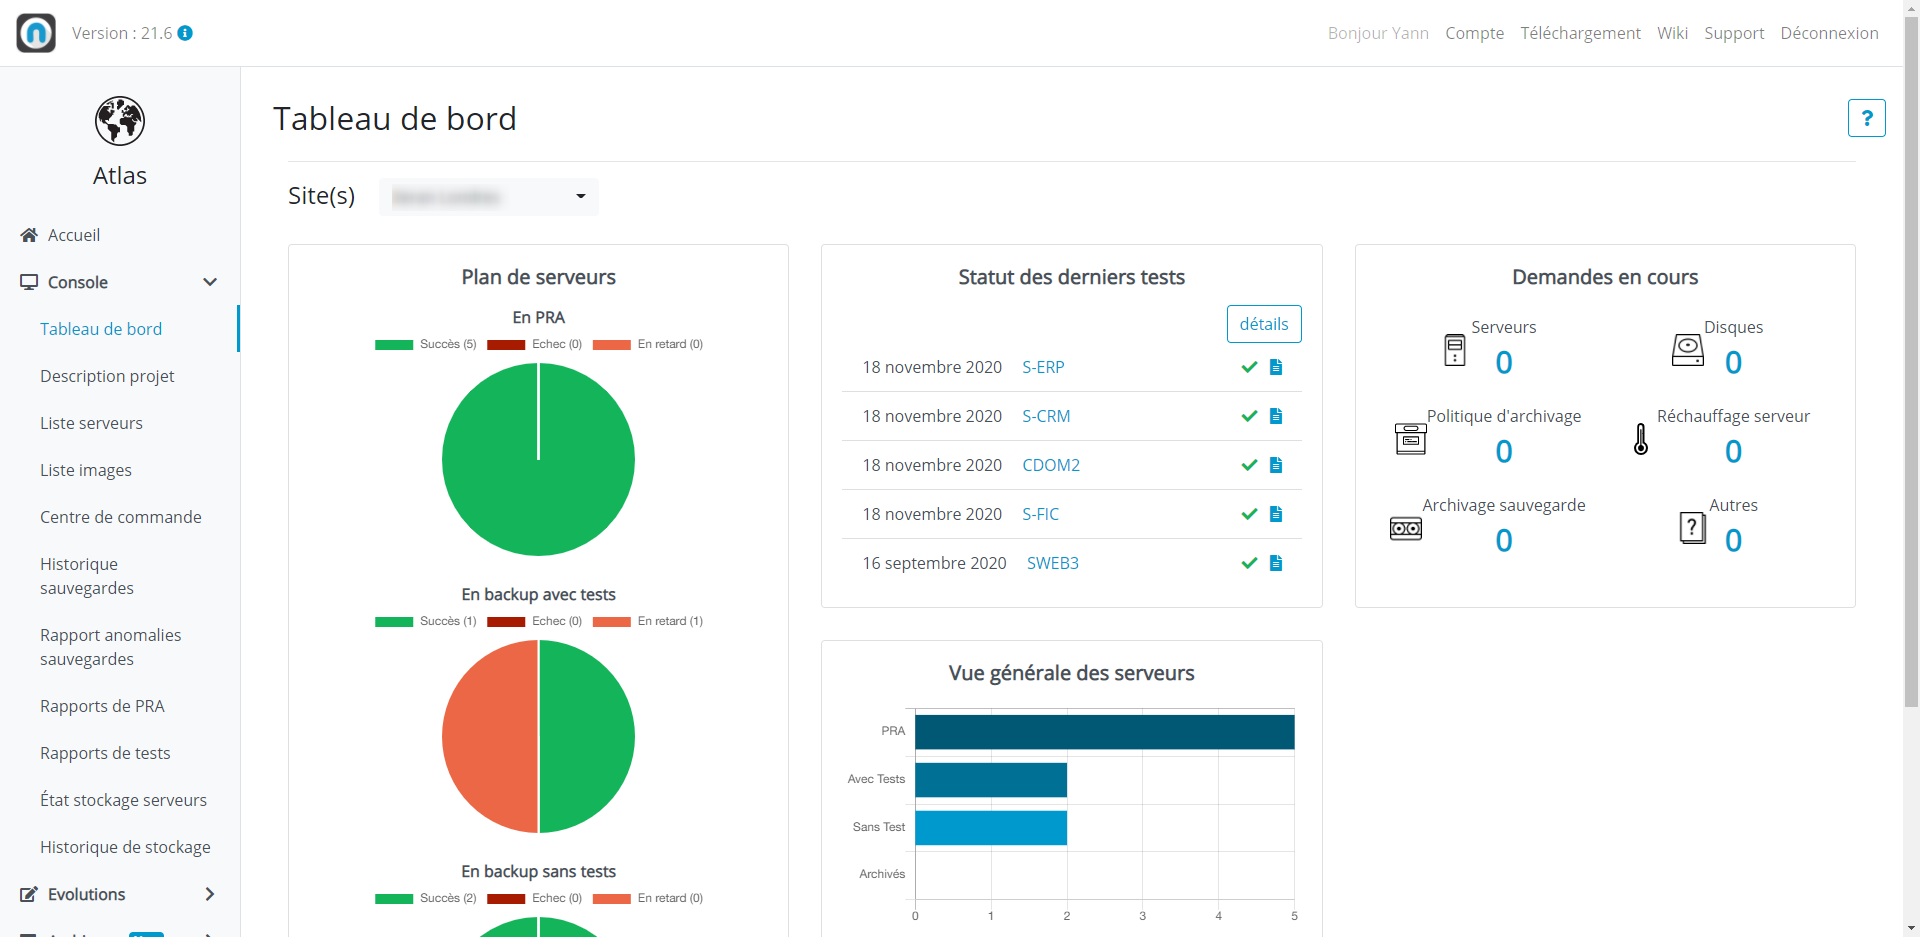Open État stockage serveurs
1920x937 pixels.
coord(123,800)
